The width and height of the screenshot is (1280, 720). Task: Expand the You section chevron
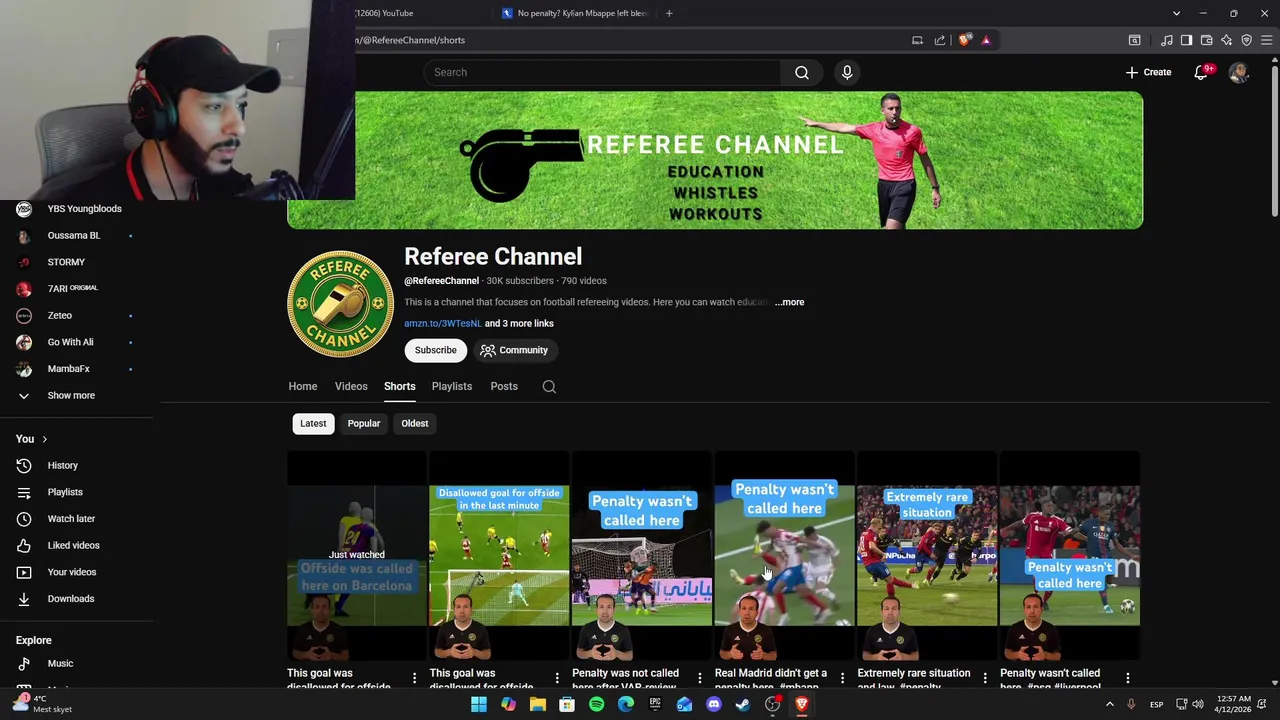pos(44,439)
